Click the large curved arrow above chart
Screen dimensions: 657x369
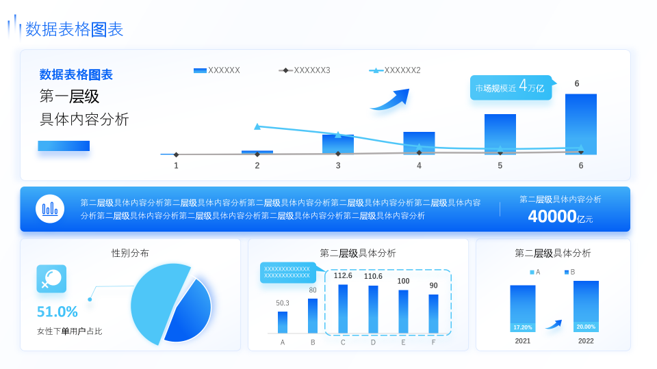pyautogui.click(x=390, y=99)
